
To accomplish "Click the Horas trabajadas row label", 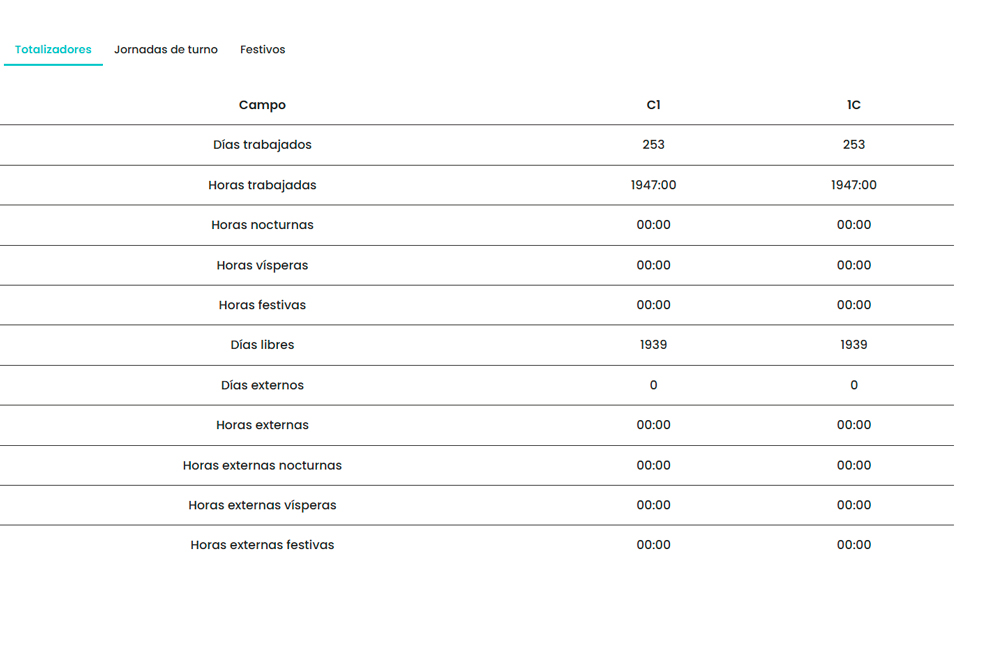I will point(262,185).
